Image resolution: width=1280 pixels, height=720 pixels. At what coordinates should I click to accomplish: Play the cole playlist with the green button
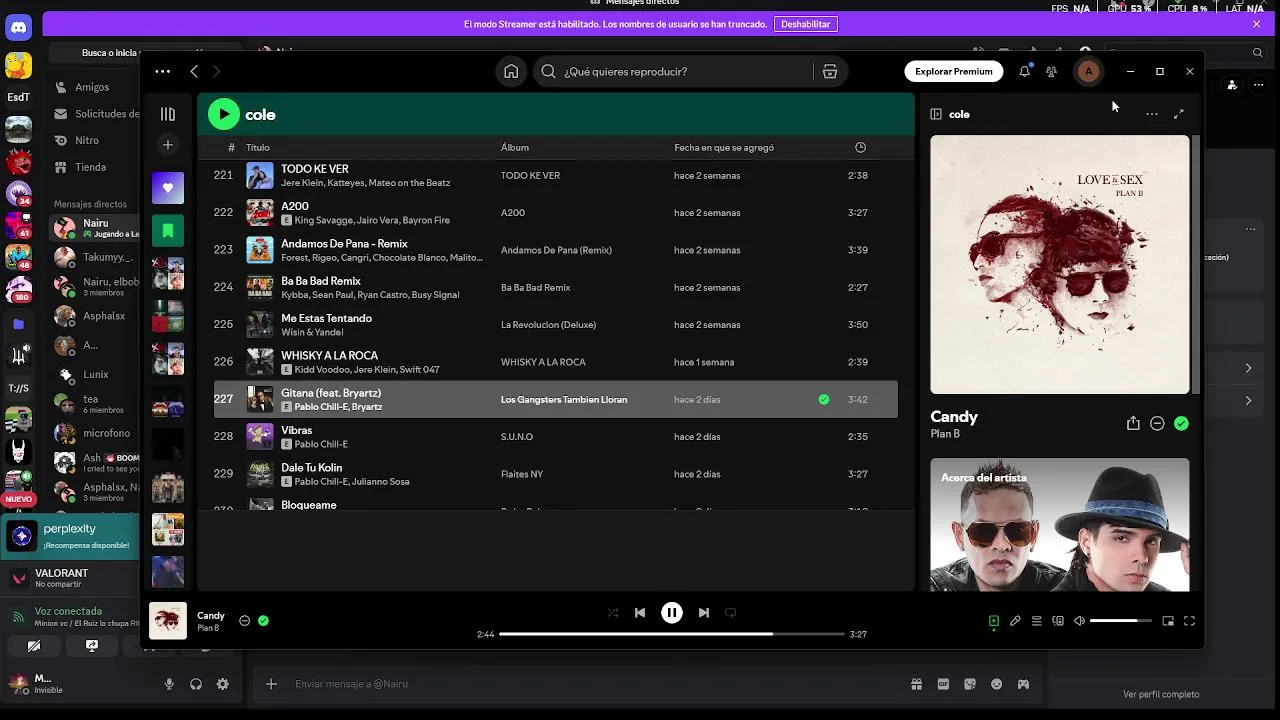(224, 114)
